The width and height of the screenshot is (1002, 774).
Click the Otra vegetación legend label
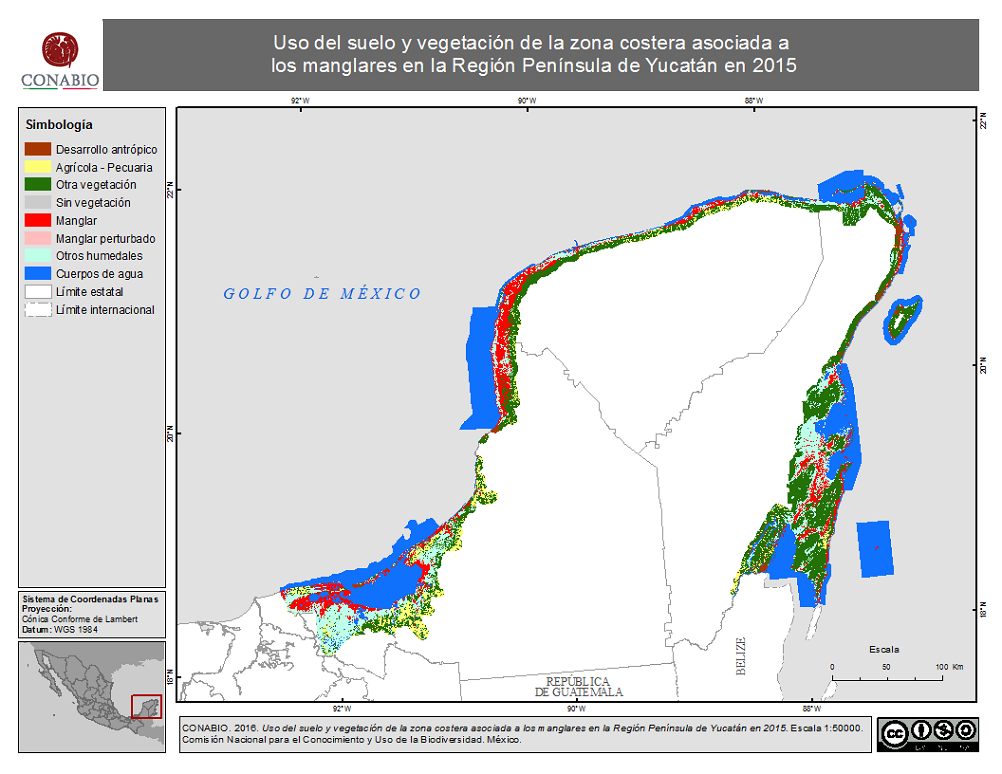pos(96,185)
